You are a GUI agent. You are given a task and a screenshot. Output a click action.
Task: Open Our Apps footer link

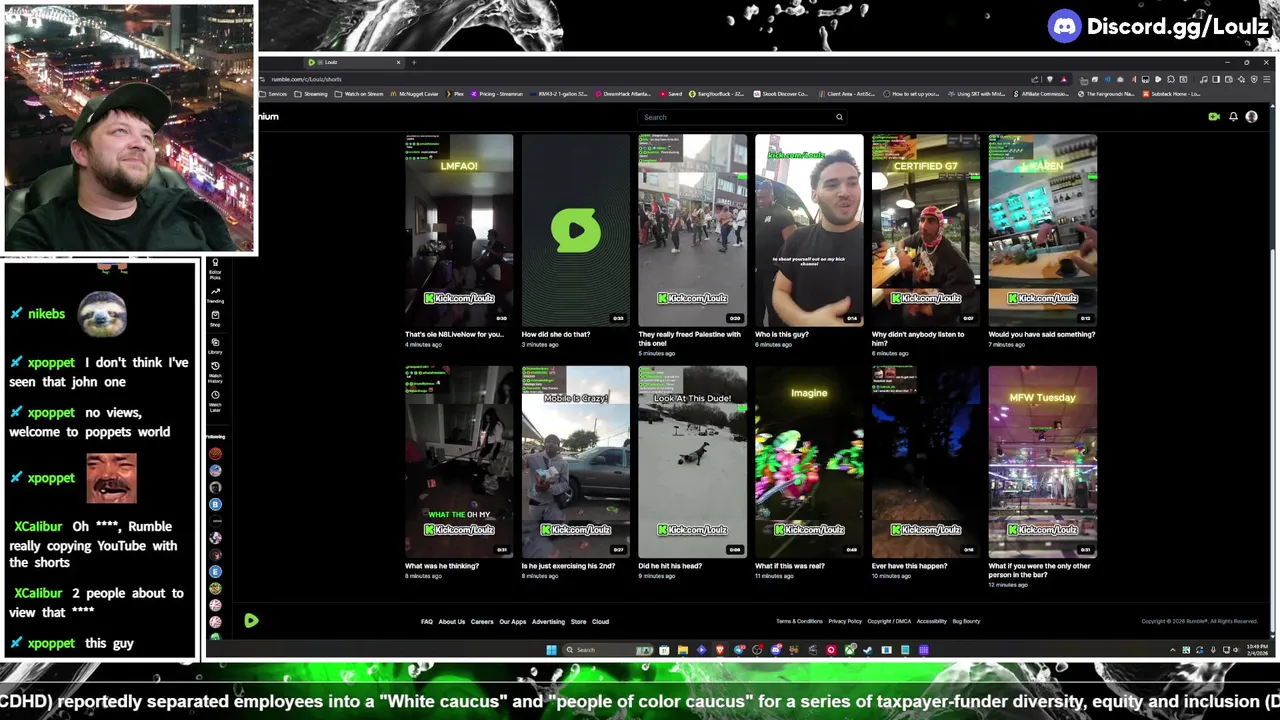point(513,622)
